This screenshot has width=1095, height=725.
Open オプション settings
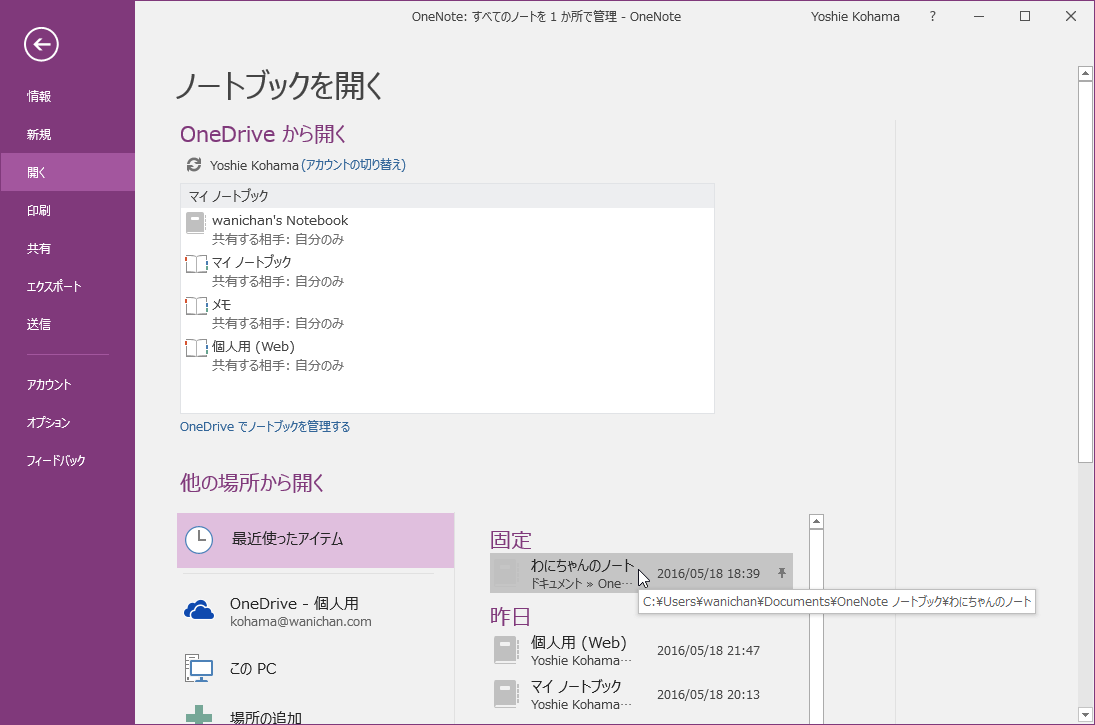(68, 422)
